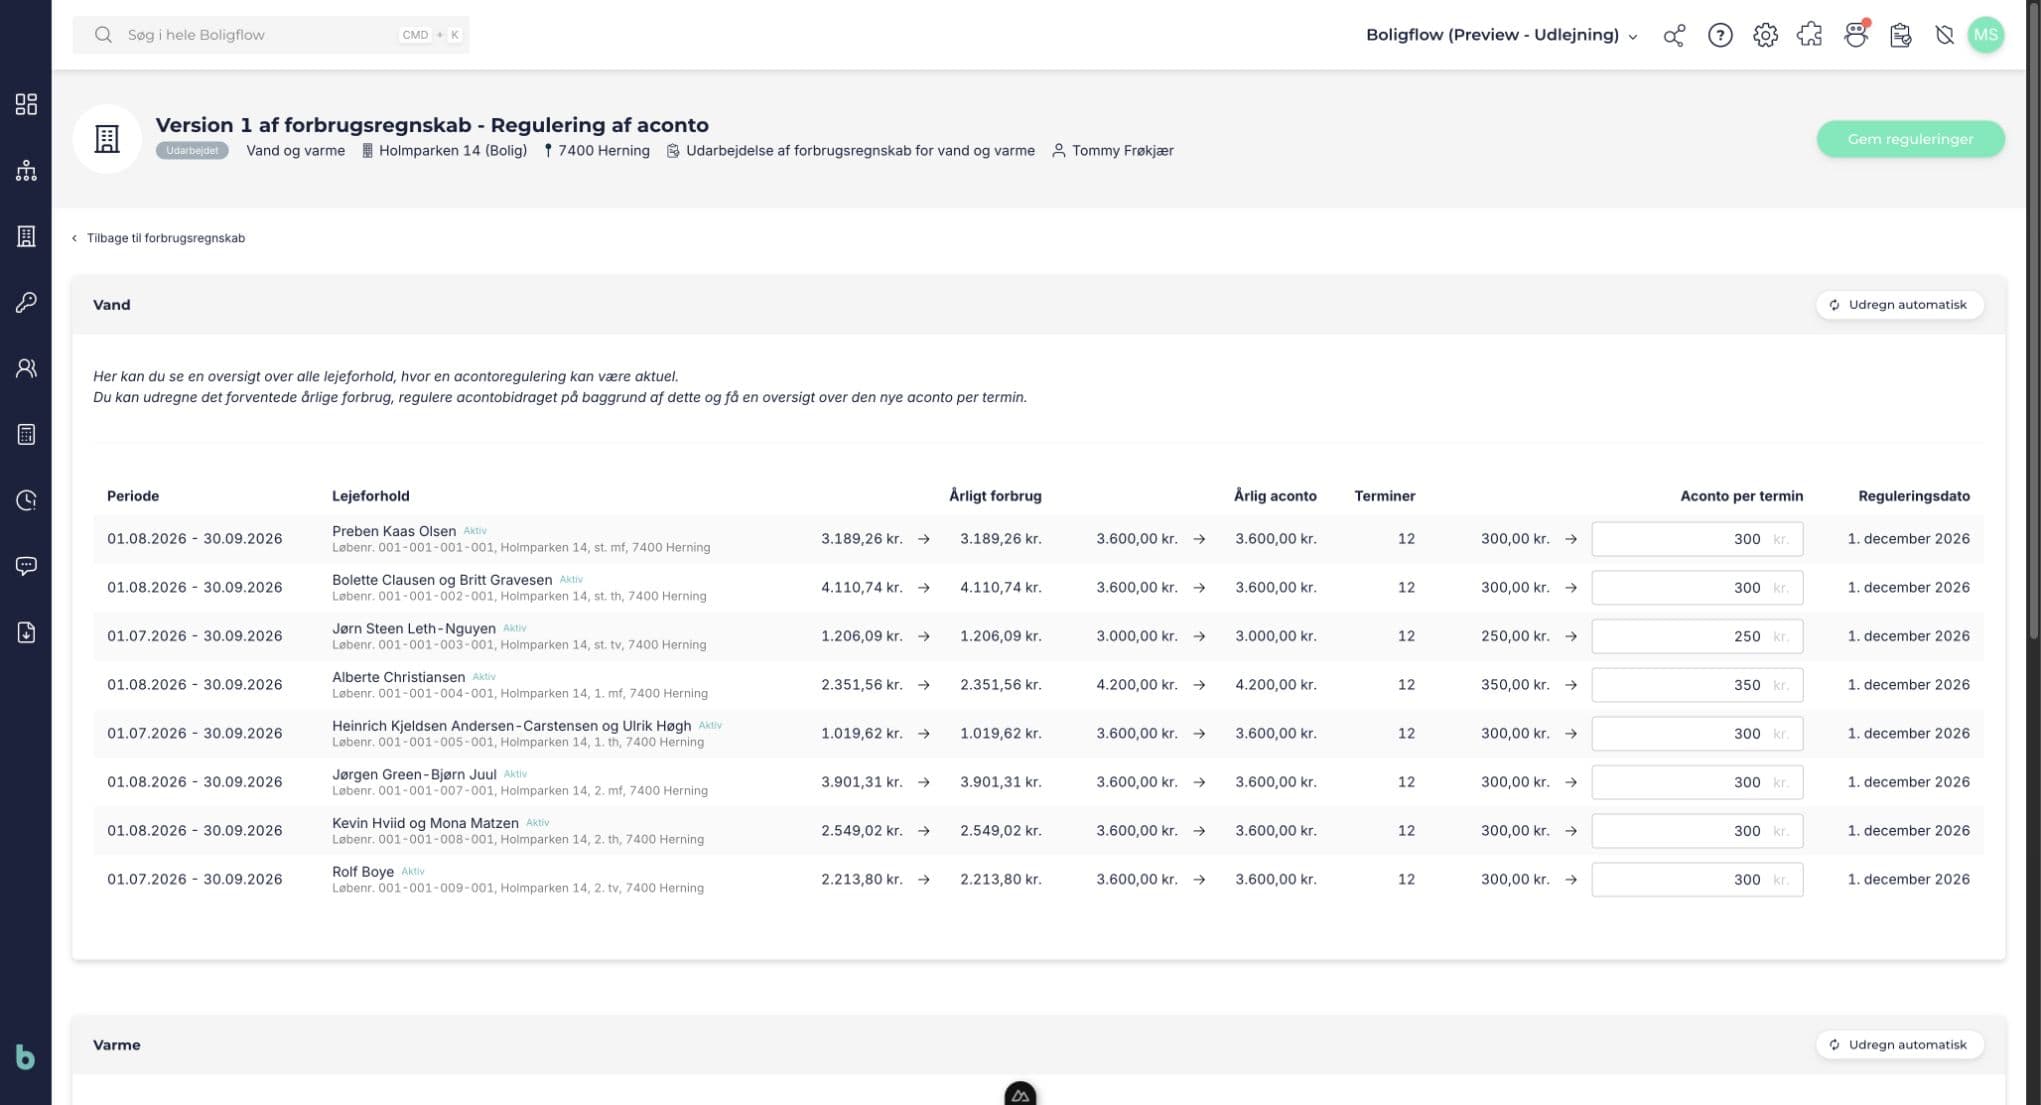Open the tenants people icon in sidebar
The height and width of the screenshot is (1105, 2041).
[x=26, y=368]
